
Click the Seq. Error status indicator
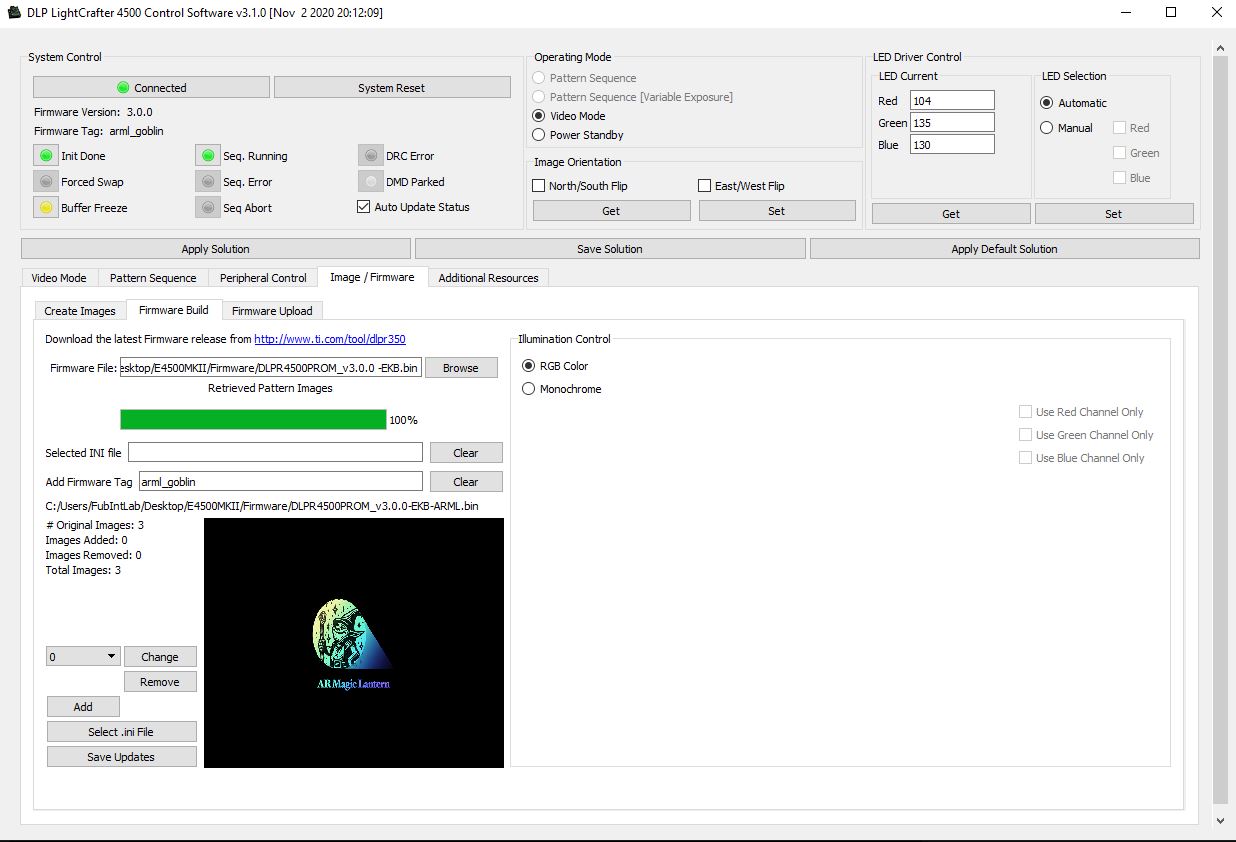[x=207, y=182]
